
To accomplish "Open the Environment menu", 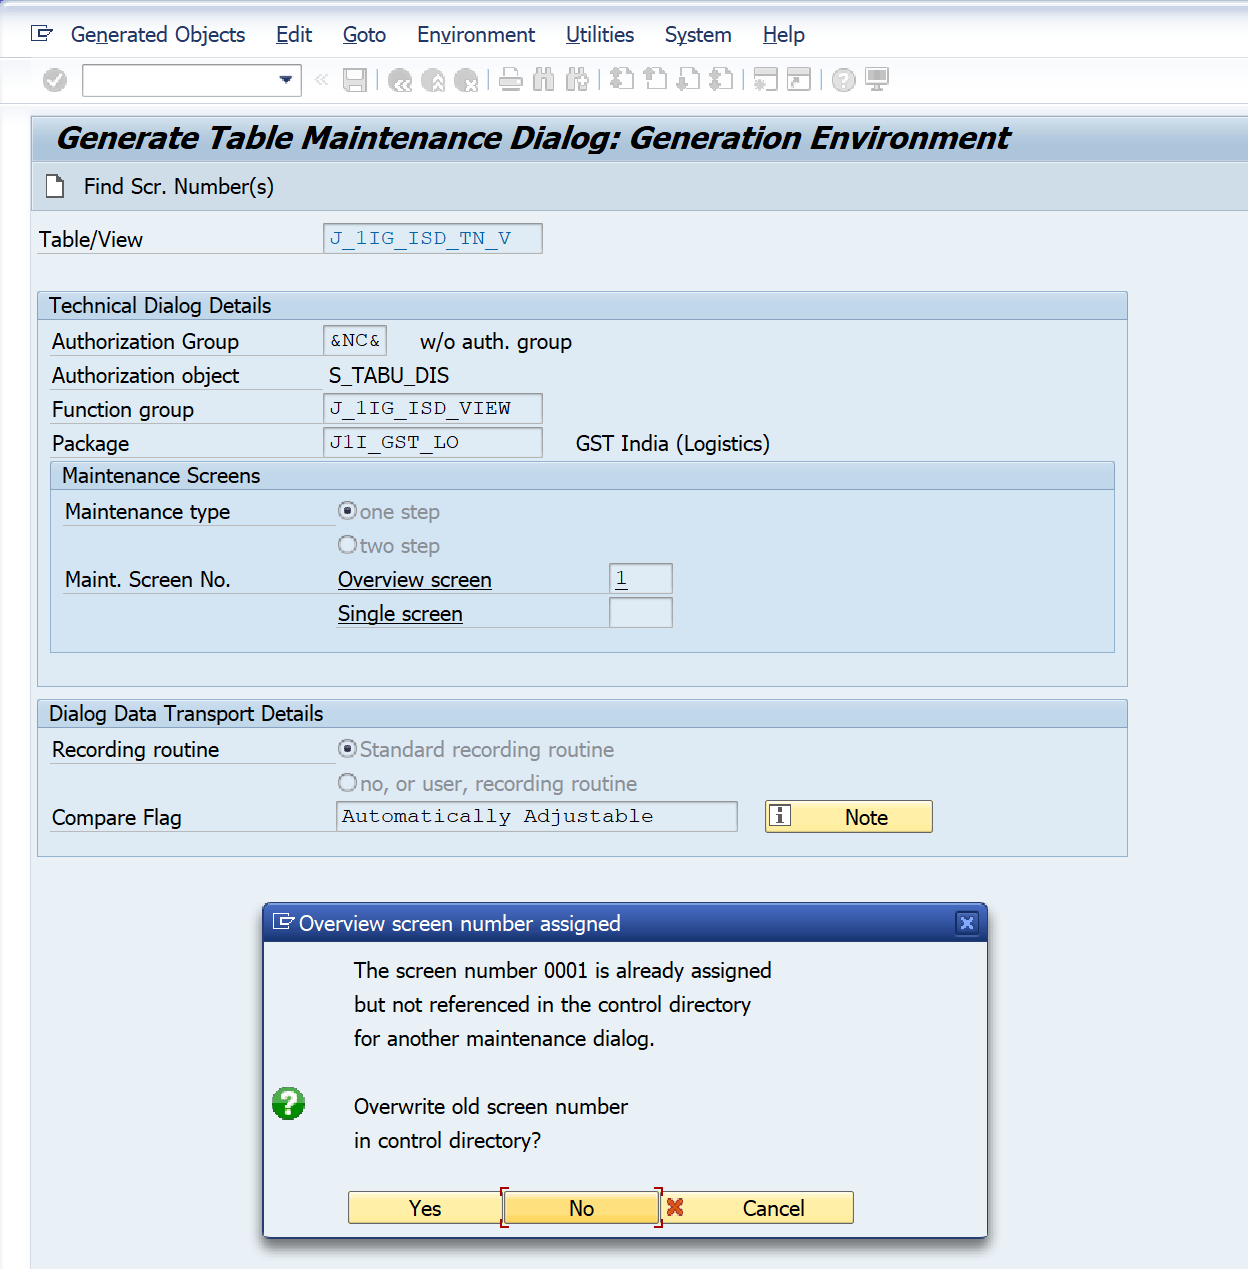I will 476,35.
